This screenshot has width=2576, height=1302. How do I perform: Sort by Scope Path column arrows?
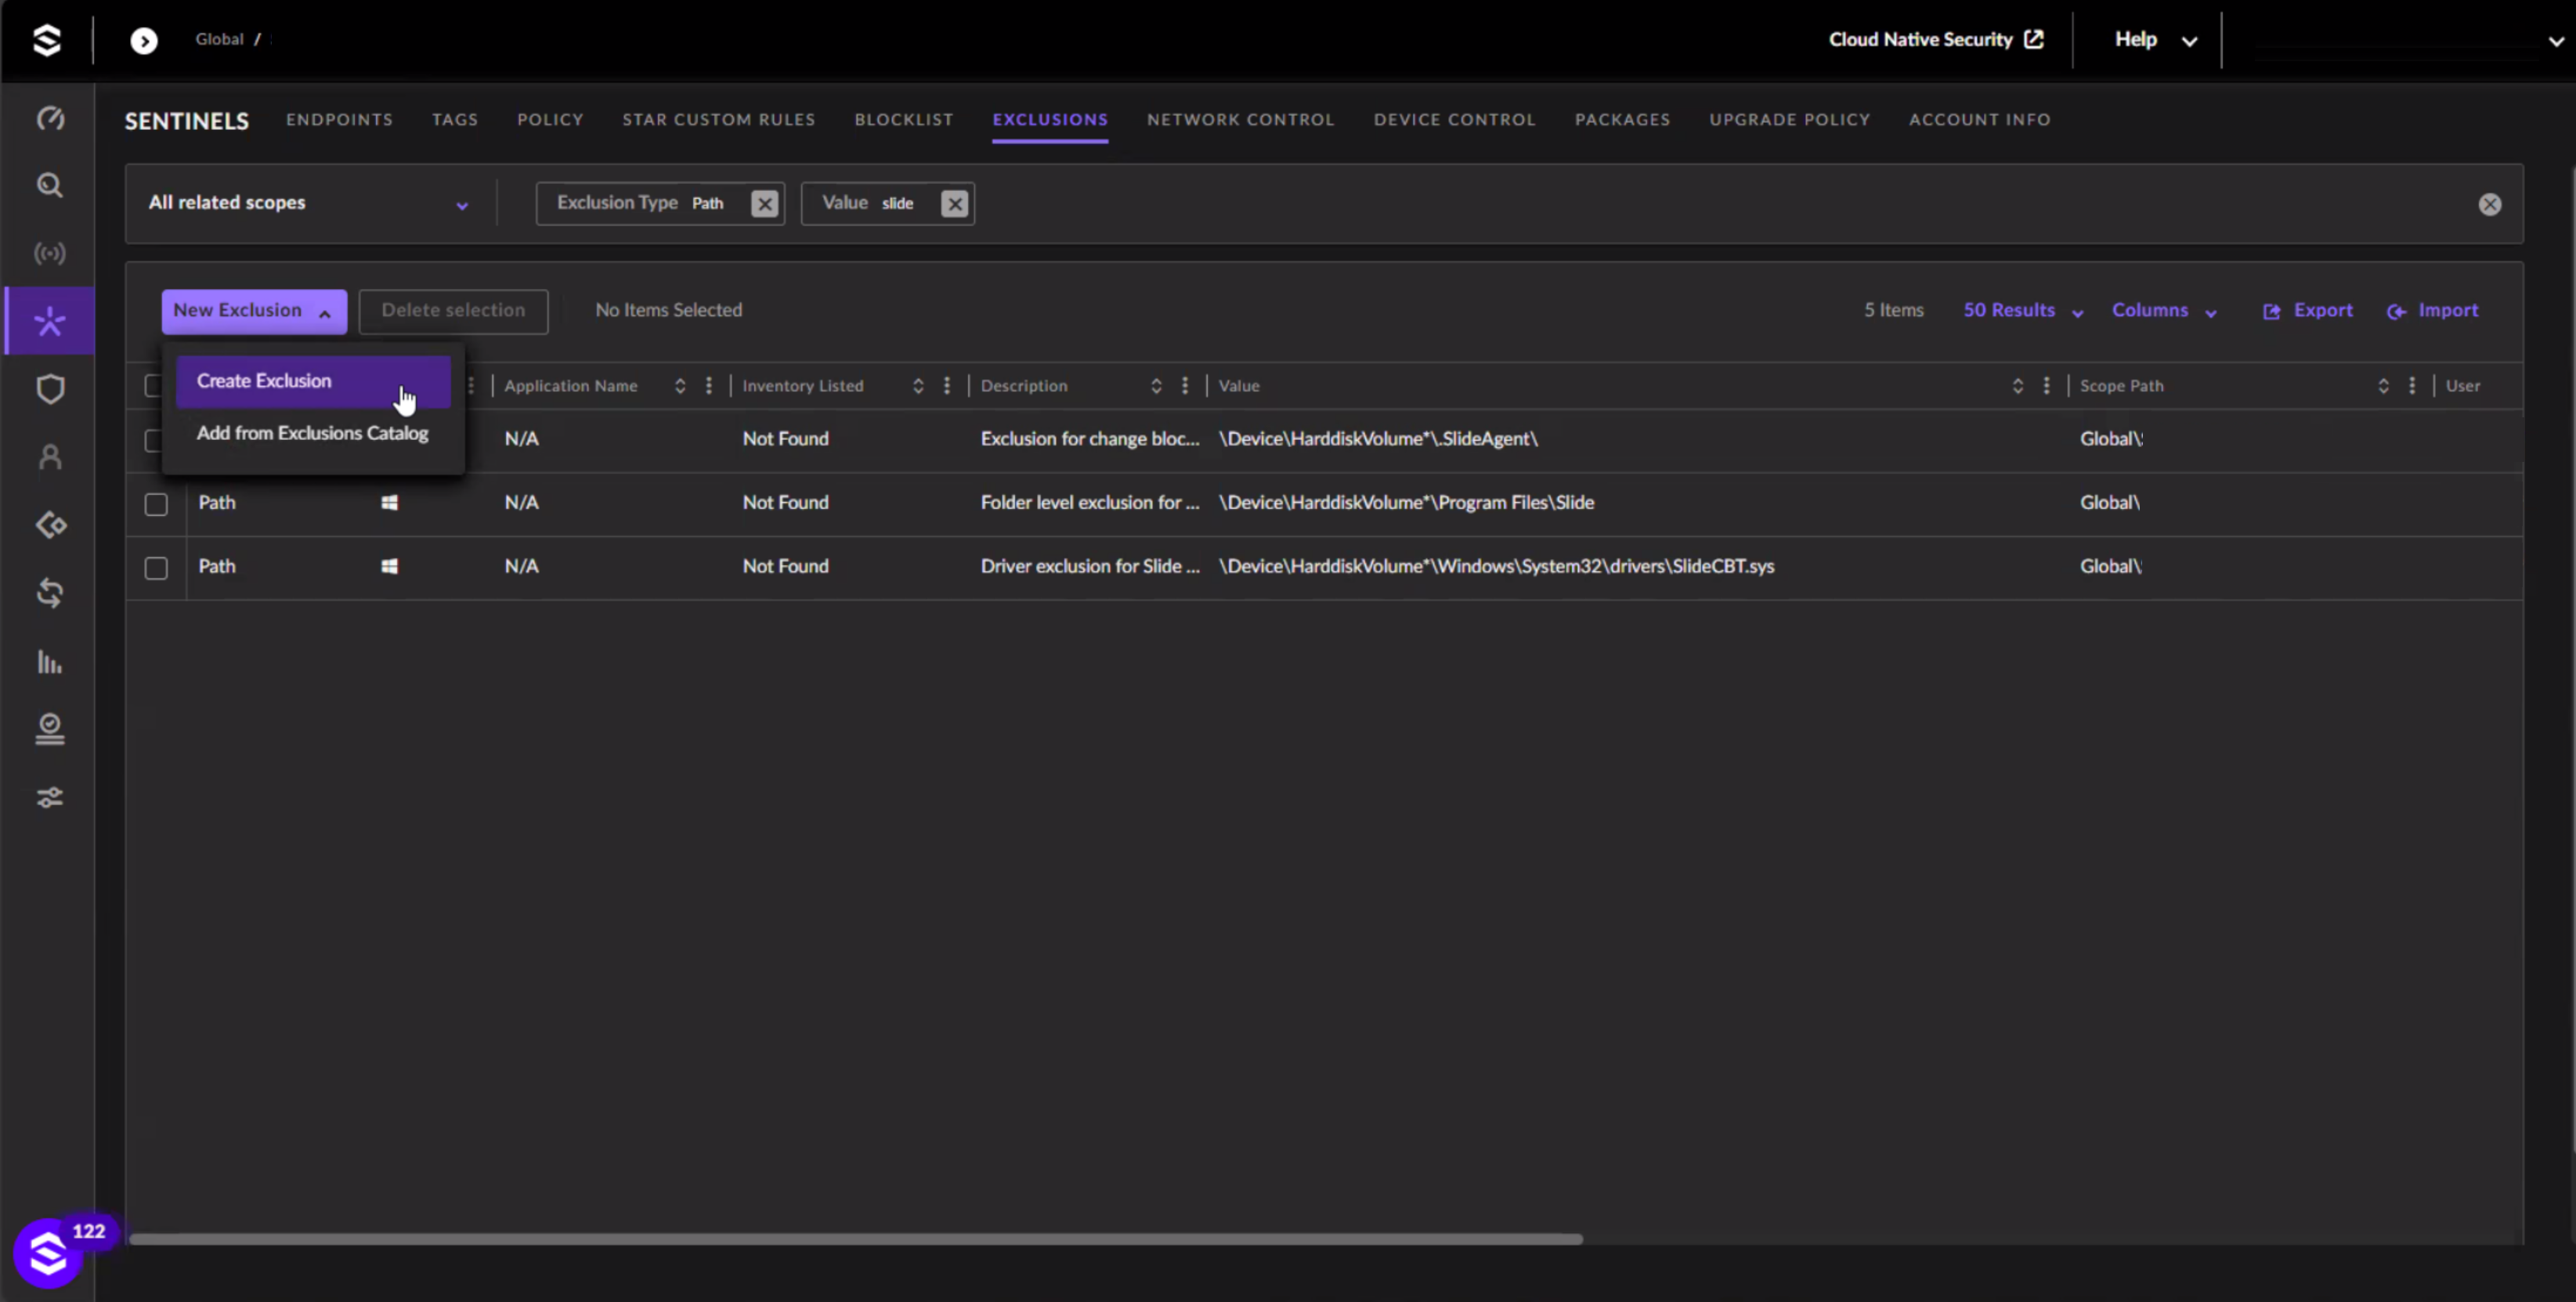2384,386
